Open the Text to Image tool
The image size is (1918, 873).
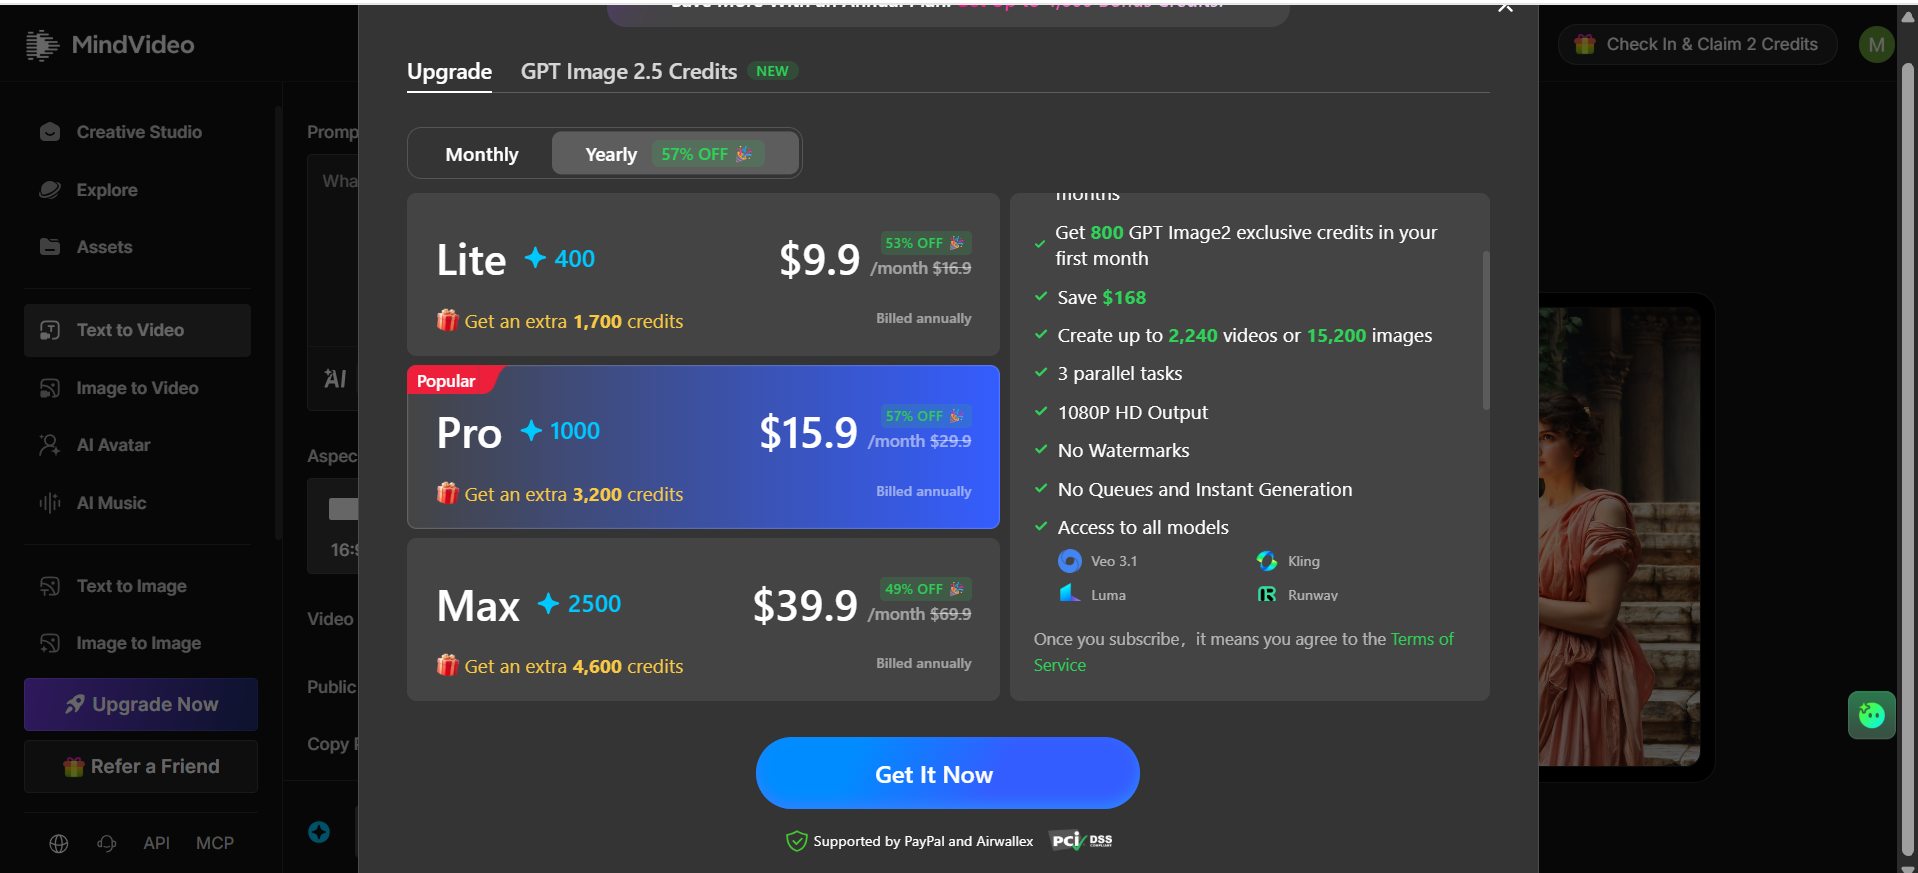click(138, 586)
